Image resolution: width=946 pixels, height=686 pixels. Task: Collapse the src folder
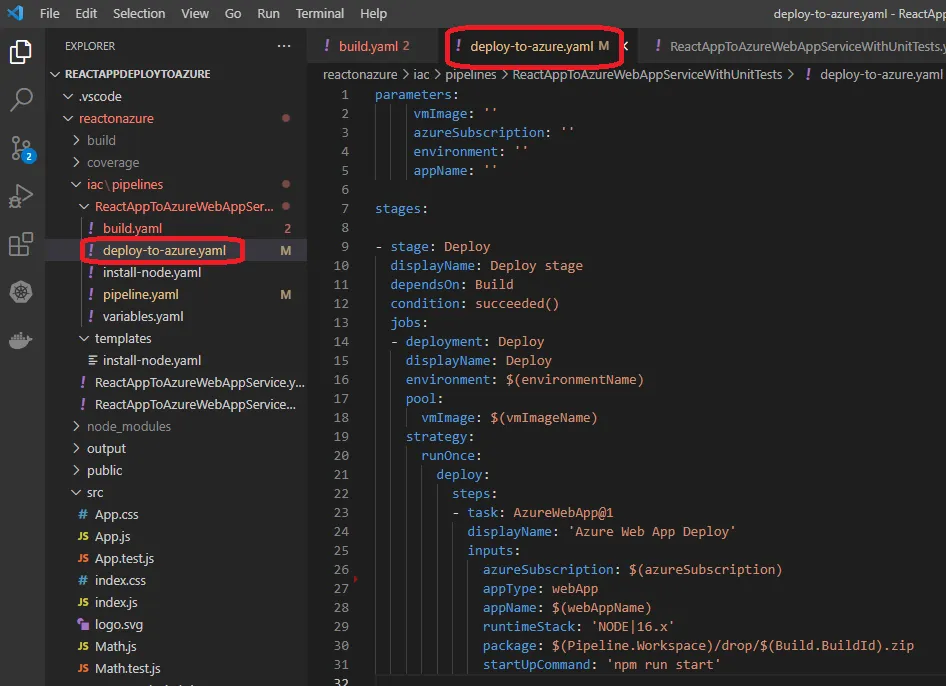94,492
